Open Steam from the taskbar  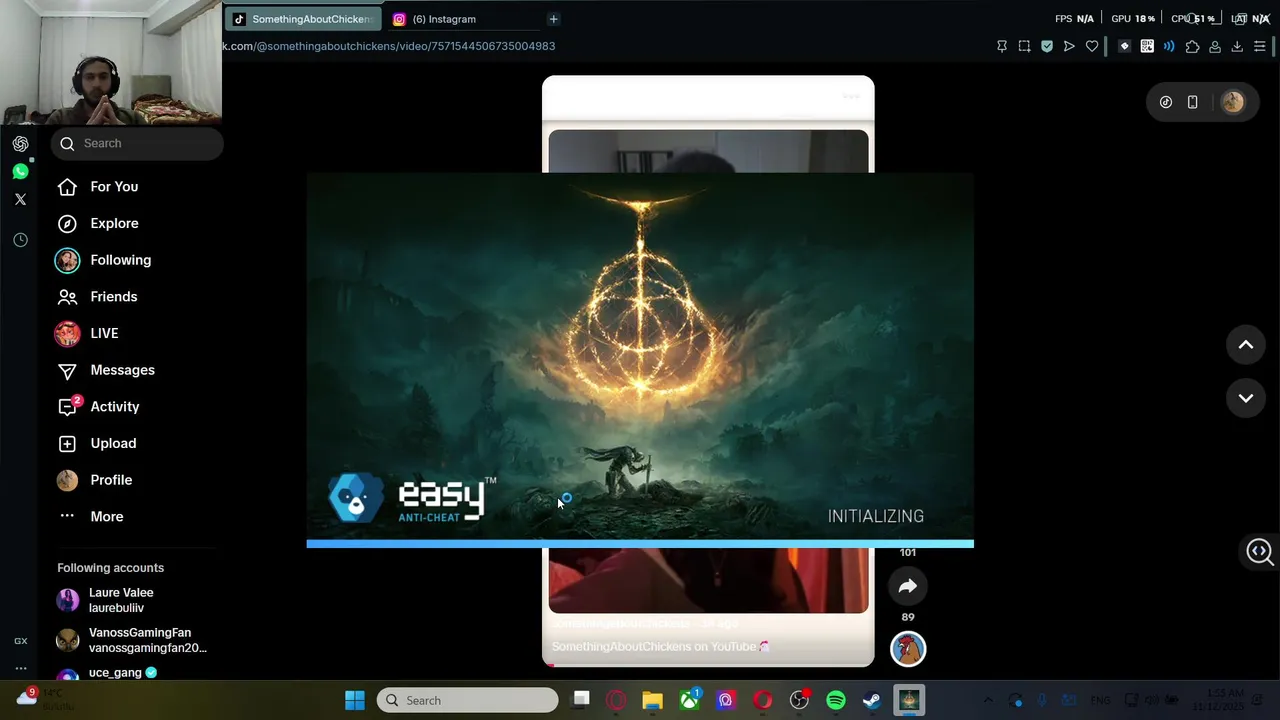point(872,700)
